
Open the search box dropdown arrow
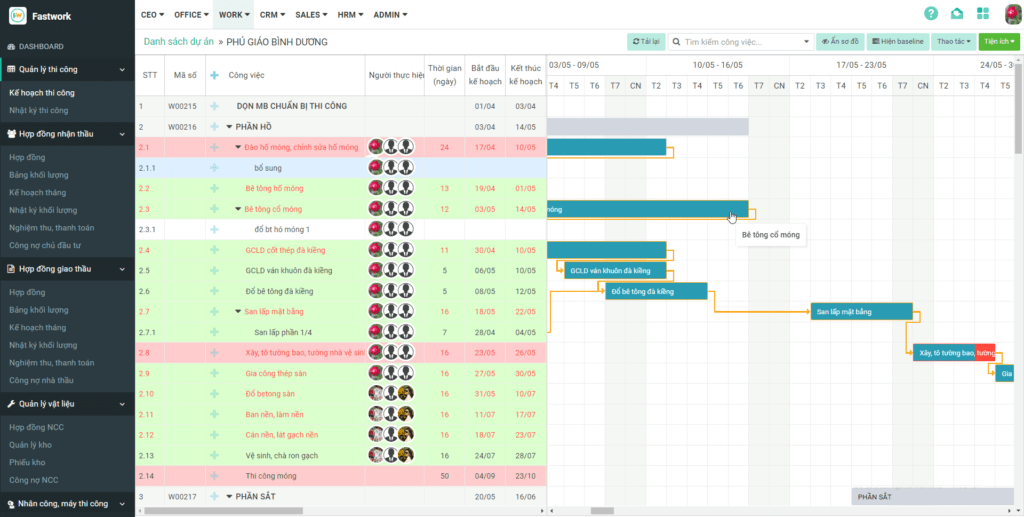806,42
